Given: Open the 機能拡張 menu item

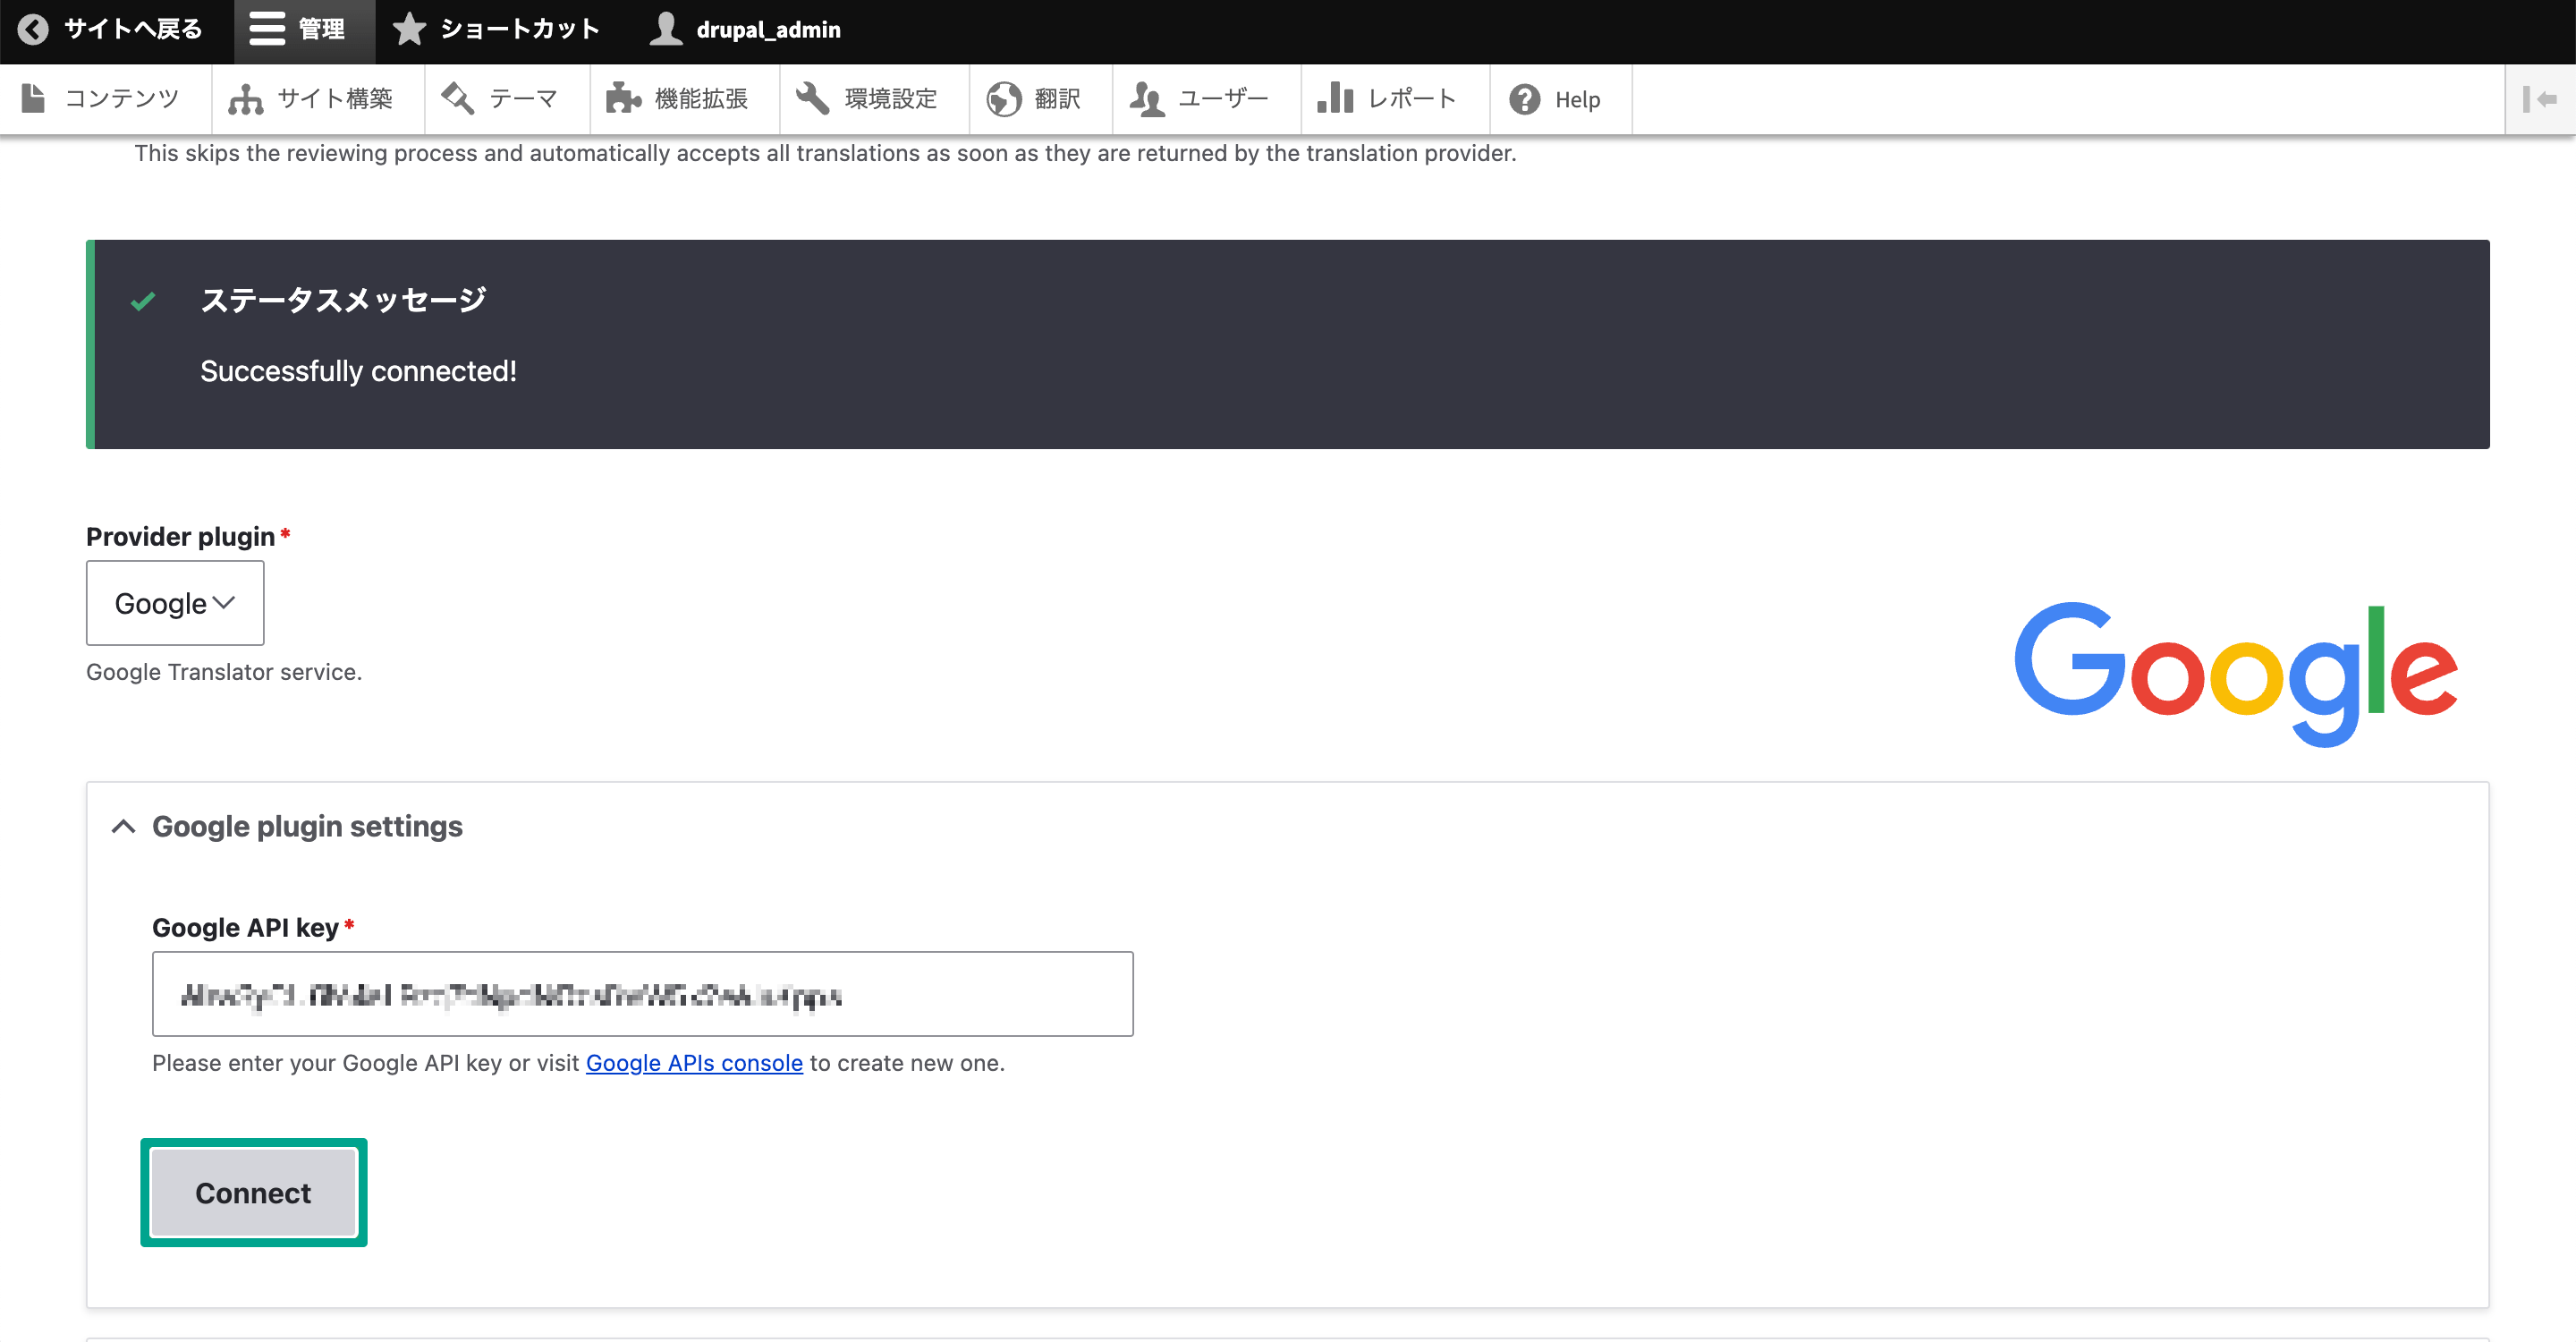Looking at the screenshot, I should tap(685, 99).
